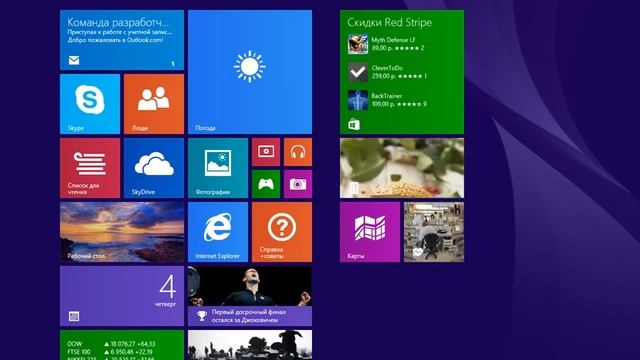Open the News tile with the tank photo
Viewport: 640px width, 360px height.
click(x=250, y=345)
